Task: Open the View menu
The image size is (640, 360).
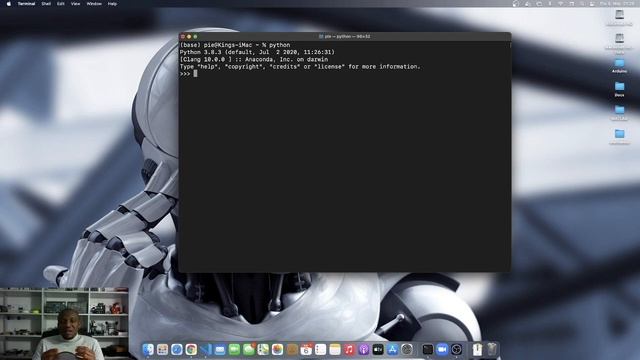Action: [76, 4]
